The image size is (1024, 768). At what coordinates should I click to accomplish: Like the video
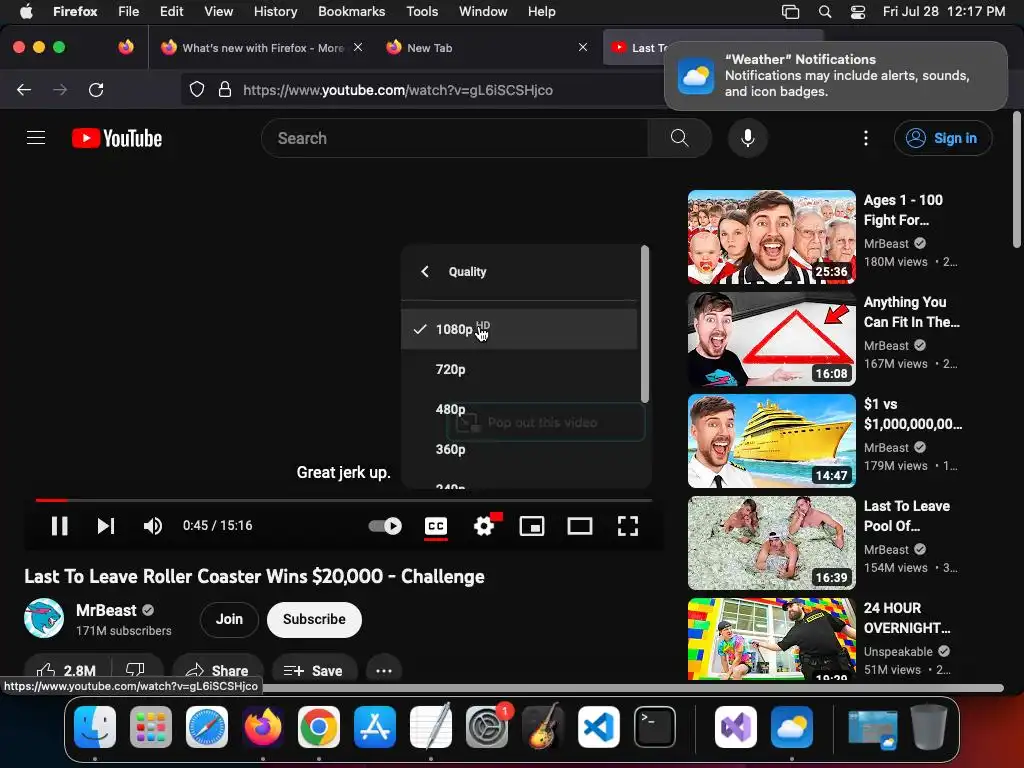[x=68, y=670]
